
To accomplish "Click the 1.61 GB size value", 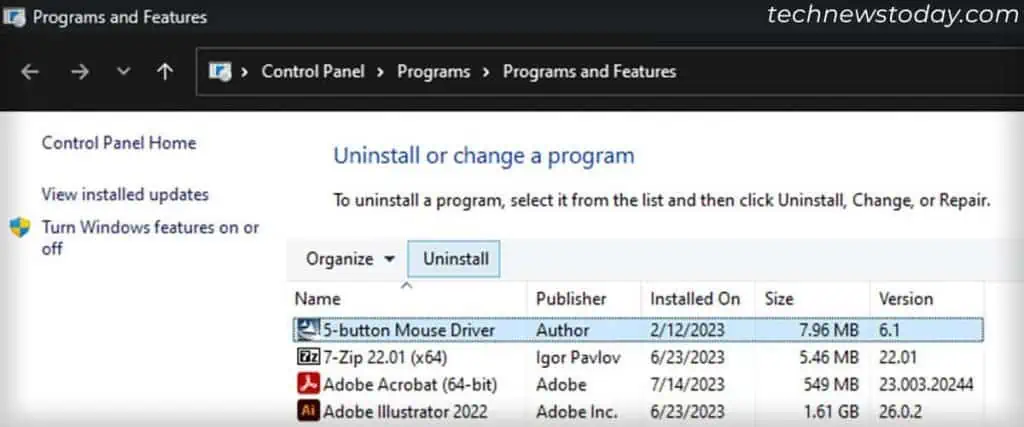I will click(829, 412).
